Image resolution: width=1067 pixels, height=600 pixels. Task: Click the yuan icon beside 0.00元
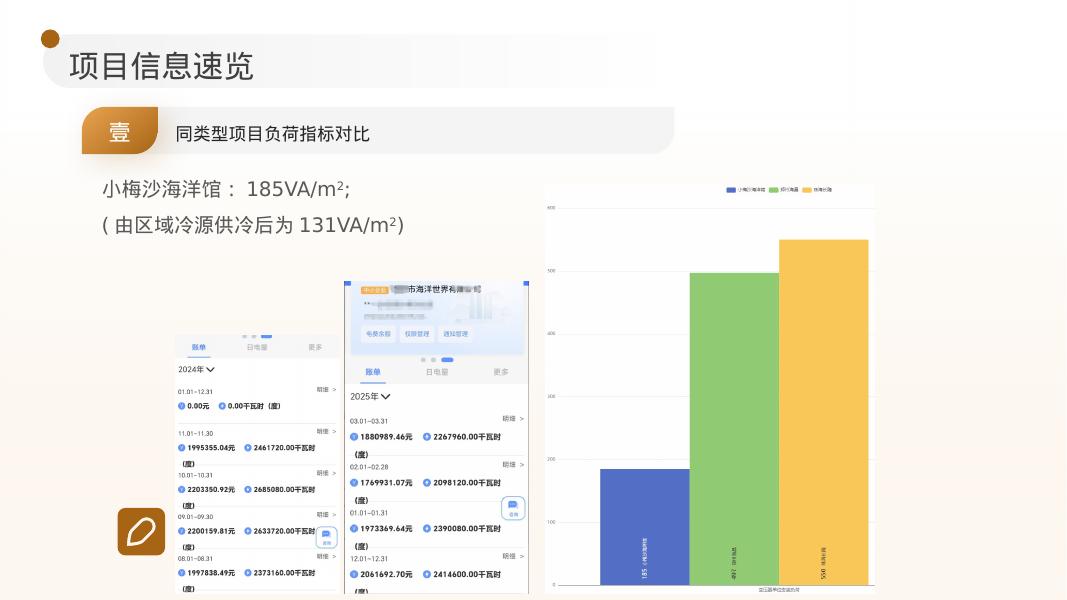click(x=182, y=406)
